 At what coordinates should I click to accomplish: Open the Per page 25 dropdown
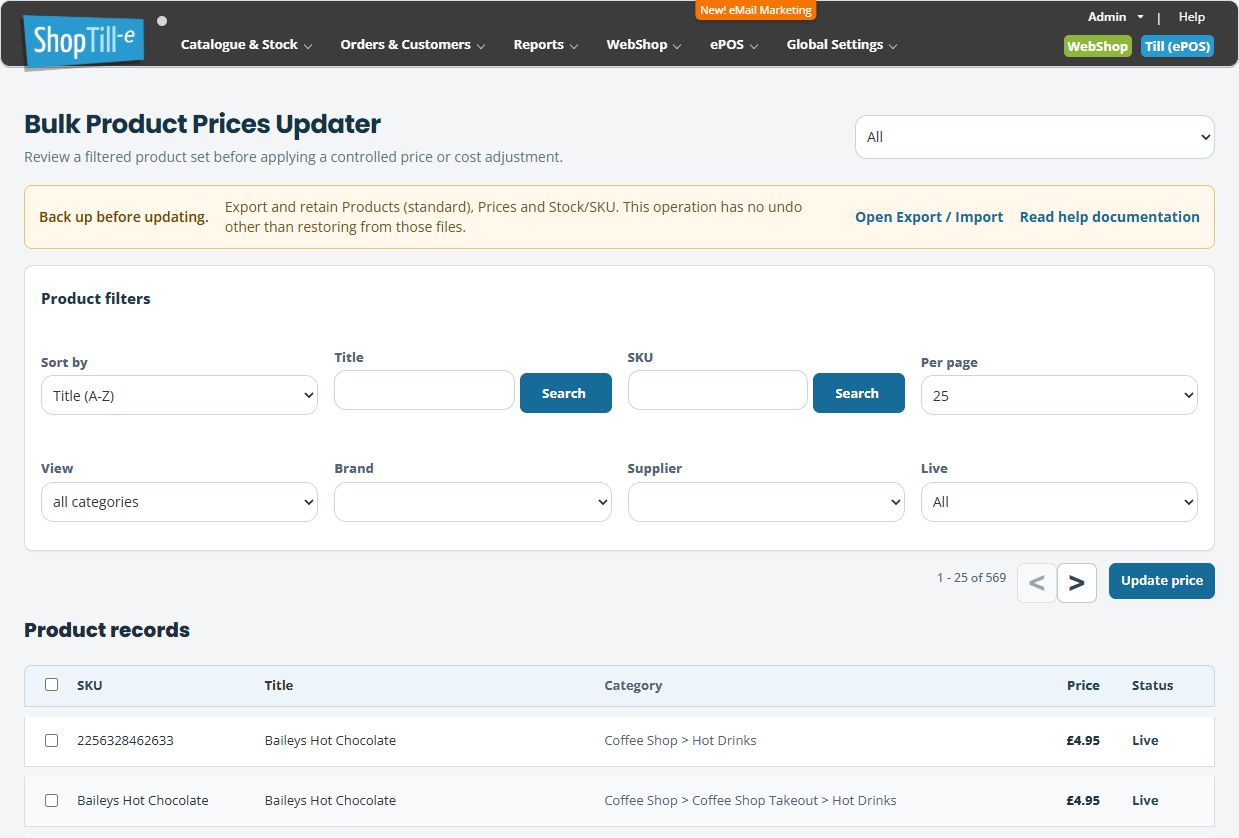point(1059,395)
